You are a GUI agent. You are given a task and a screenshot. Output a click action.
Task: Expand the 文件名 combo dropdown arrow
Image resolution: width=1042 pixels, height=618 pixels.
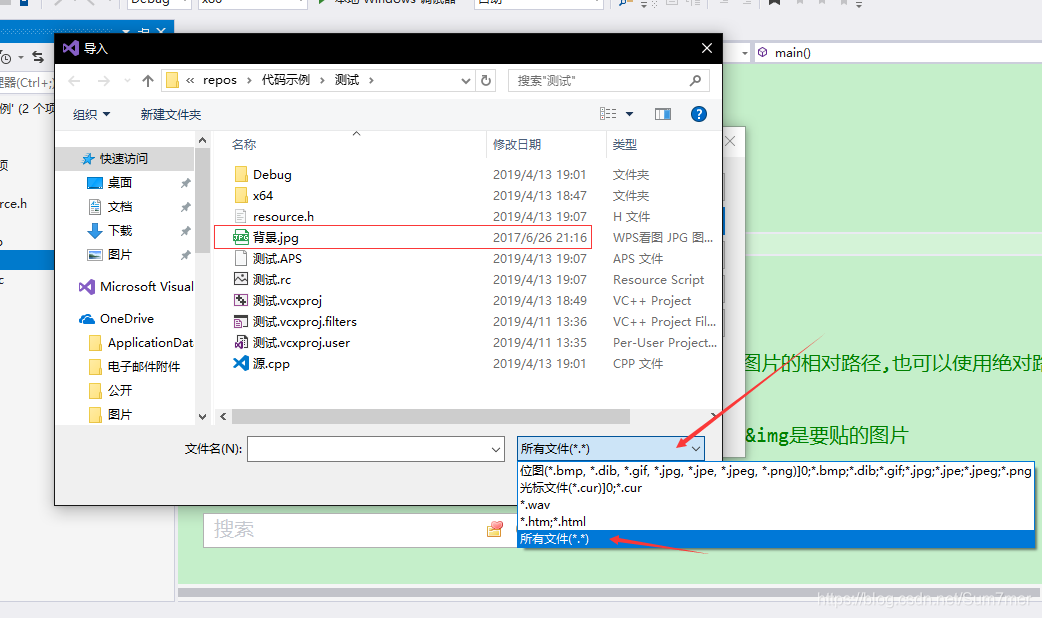496,450
